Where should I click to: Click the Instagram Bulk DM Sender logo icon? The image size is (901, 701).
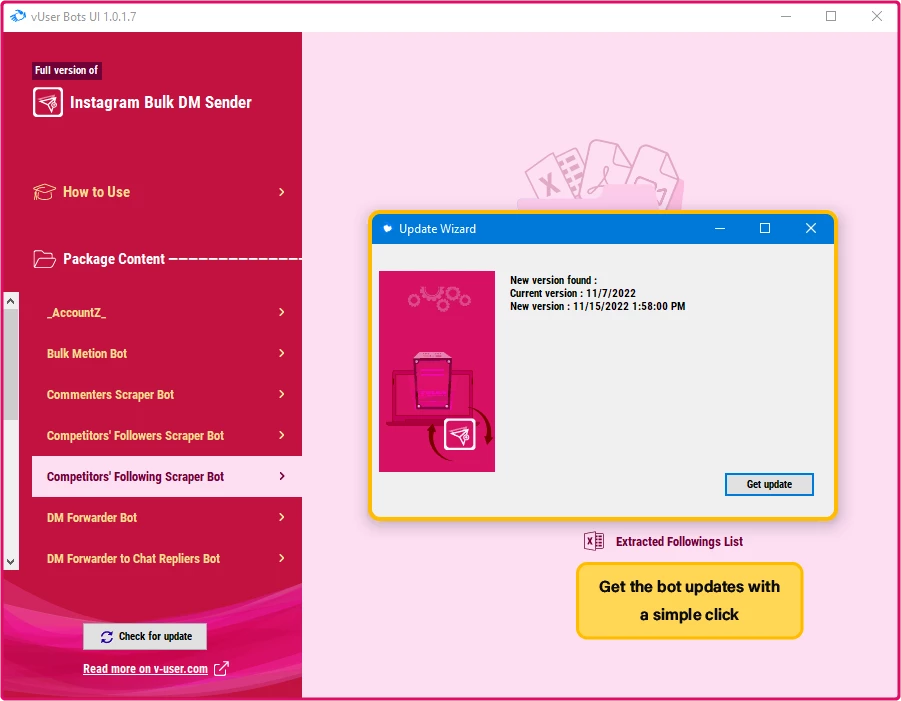click(48, 102)
